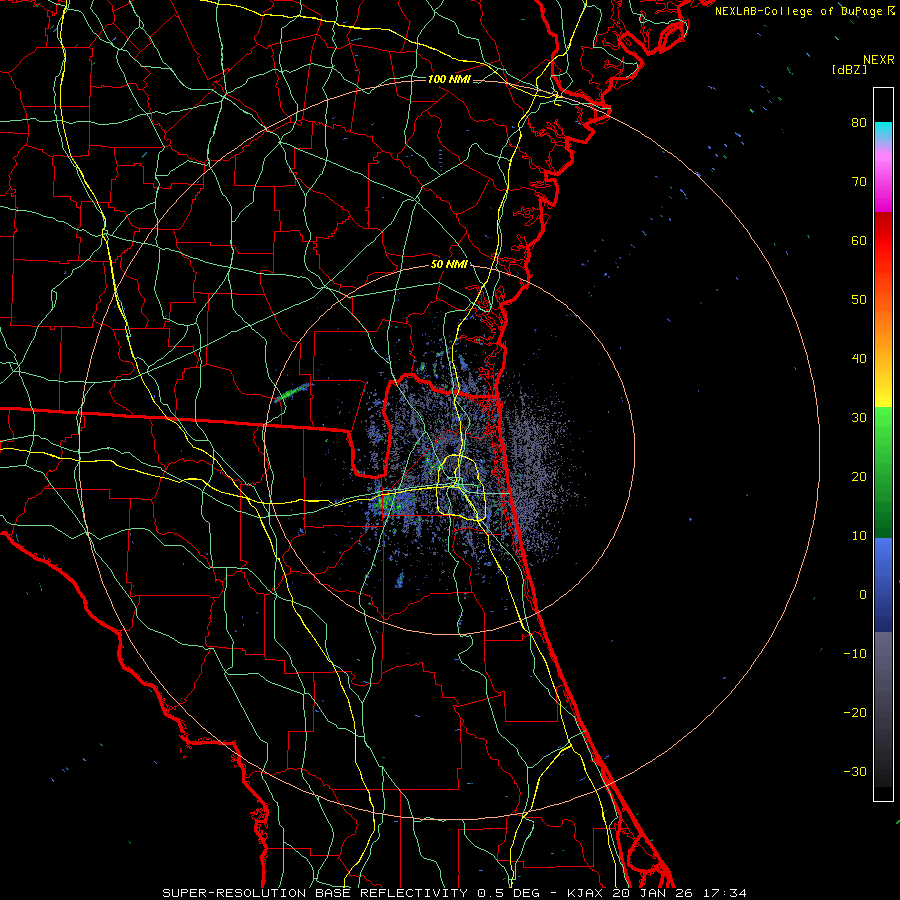
Task: Click the 20 dBZ scale value
Action: [859, 476]
